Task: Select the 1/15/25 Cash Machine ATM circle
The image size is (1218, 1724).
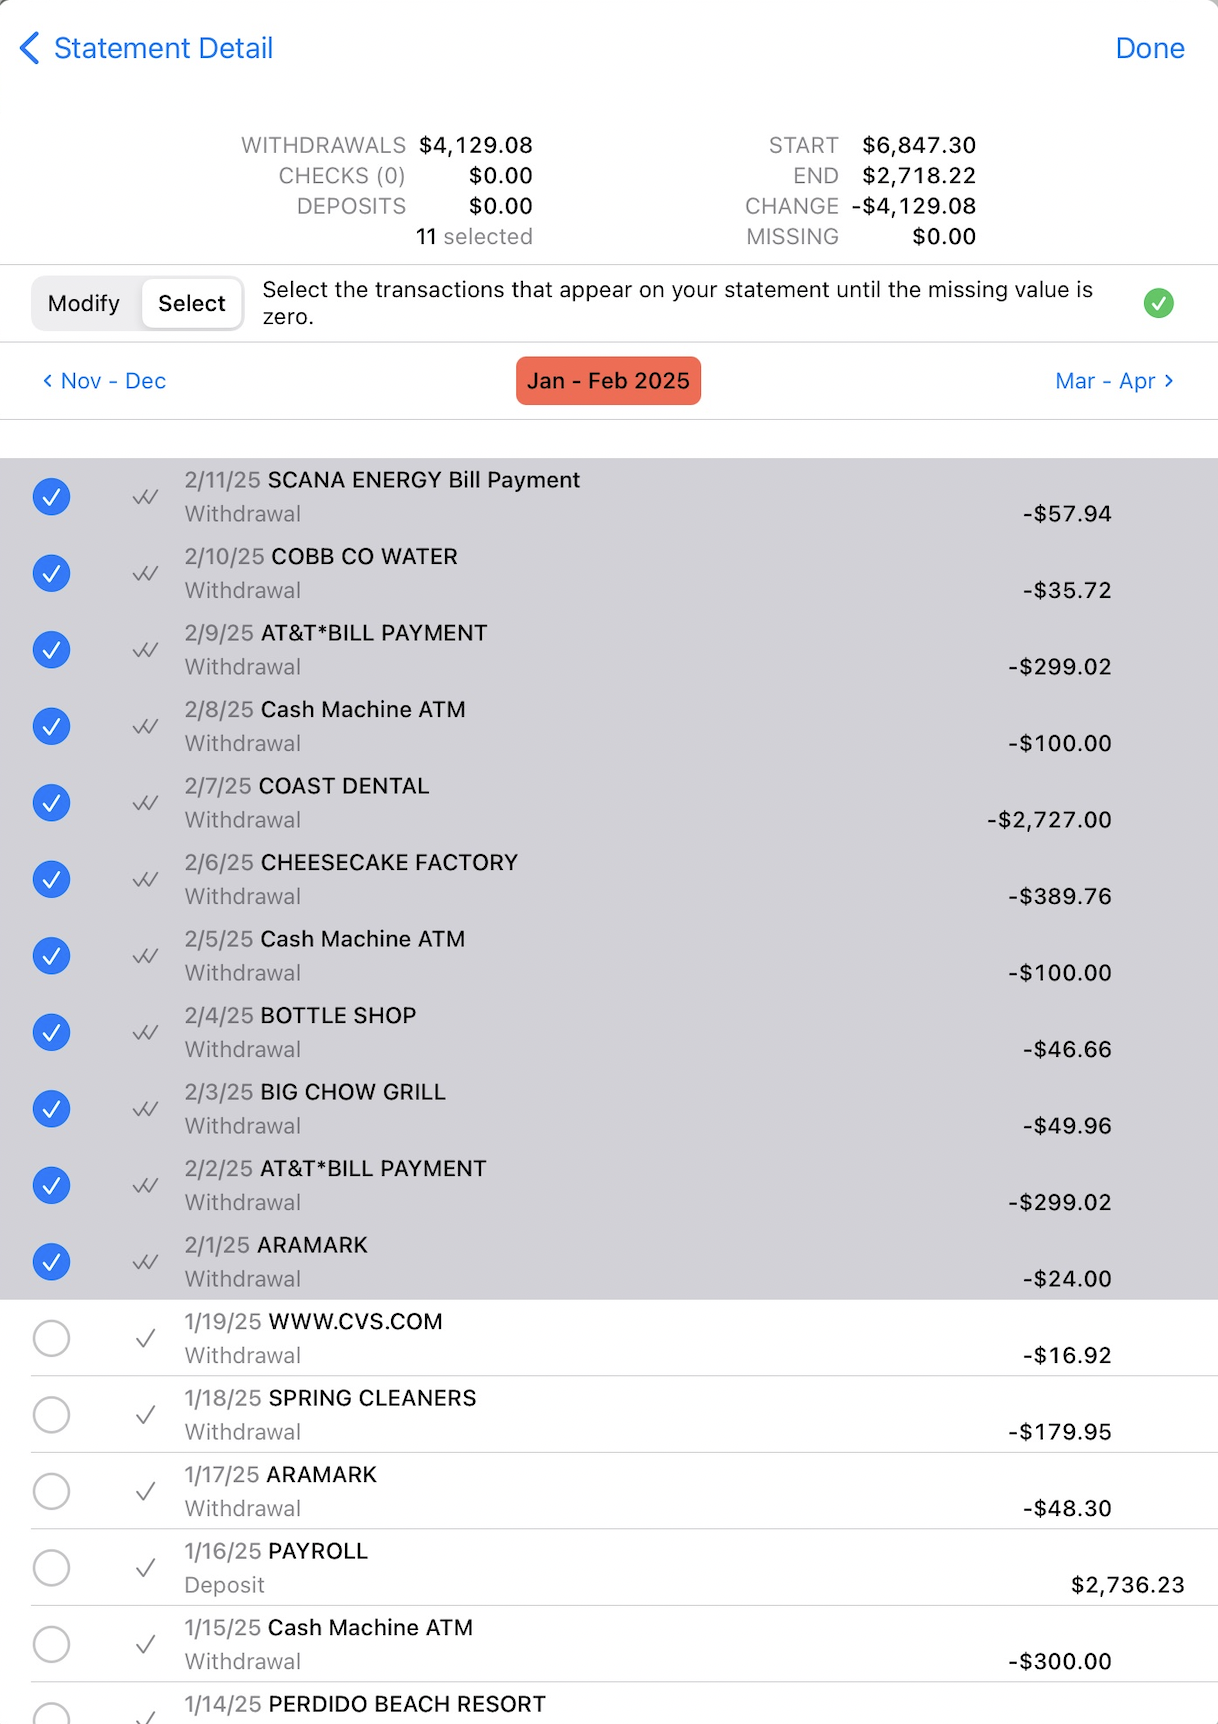Action: (51, 1644)
